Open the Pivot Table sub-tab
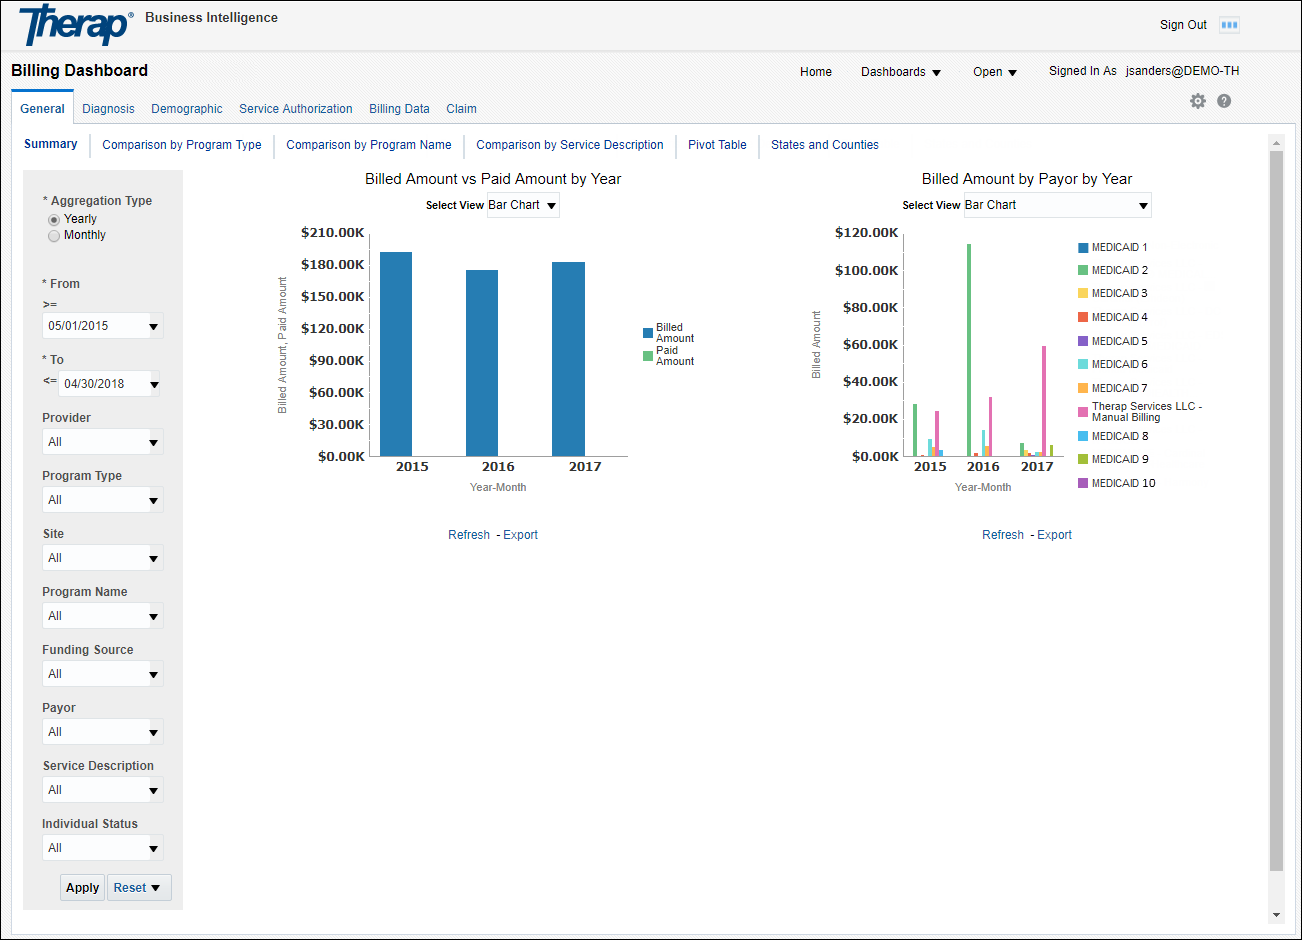Viewport: 1302px width, 940px height. point(716,145)
